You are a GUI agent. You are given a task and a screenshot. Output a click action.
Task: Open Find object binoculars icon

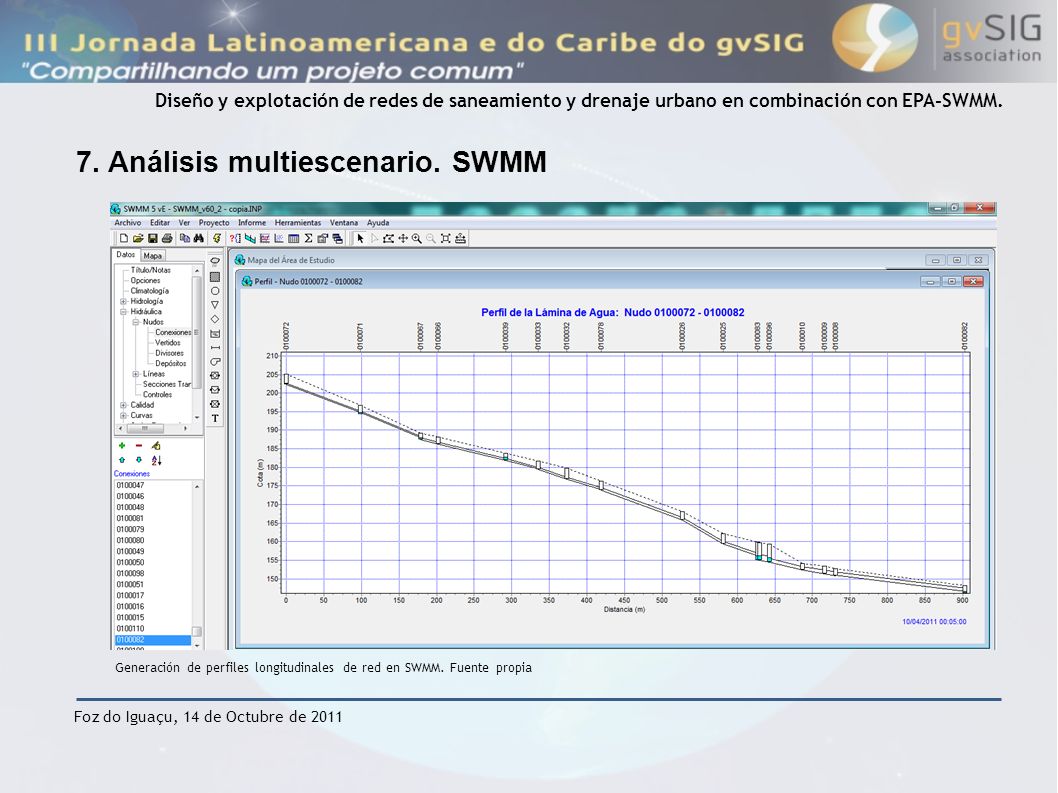tap(198, 238)
